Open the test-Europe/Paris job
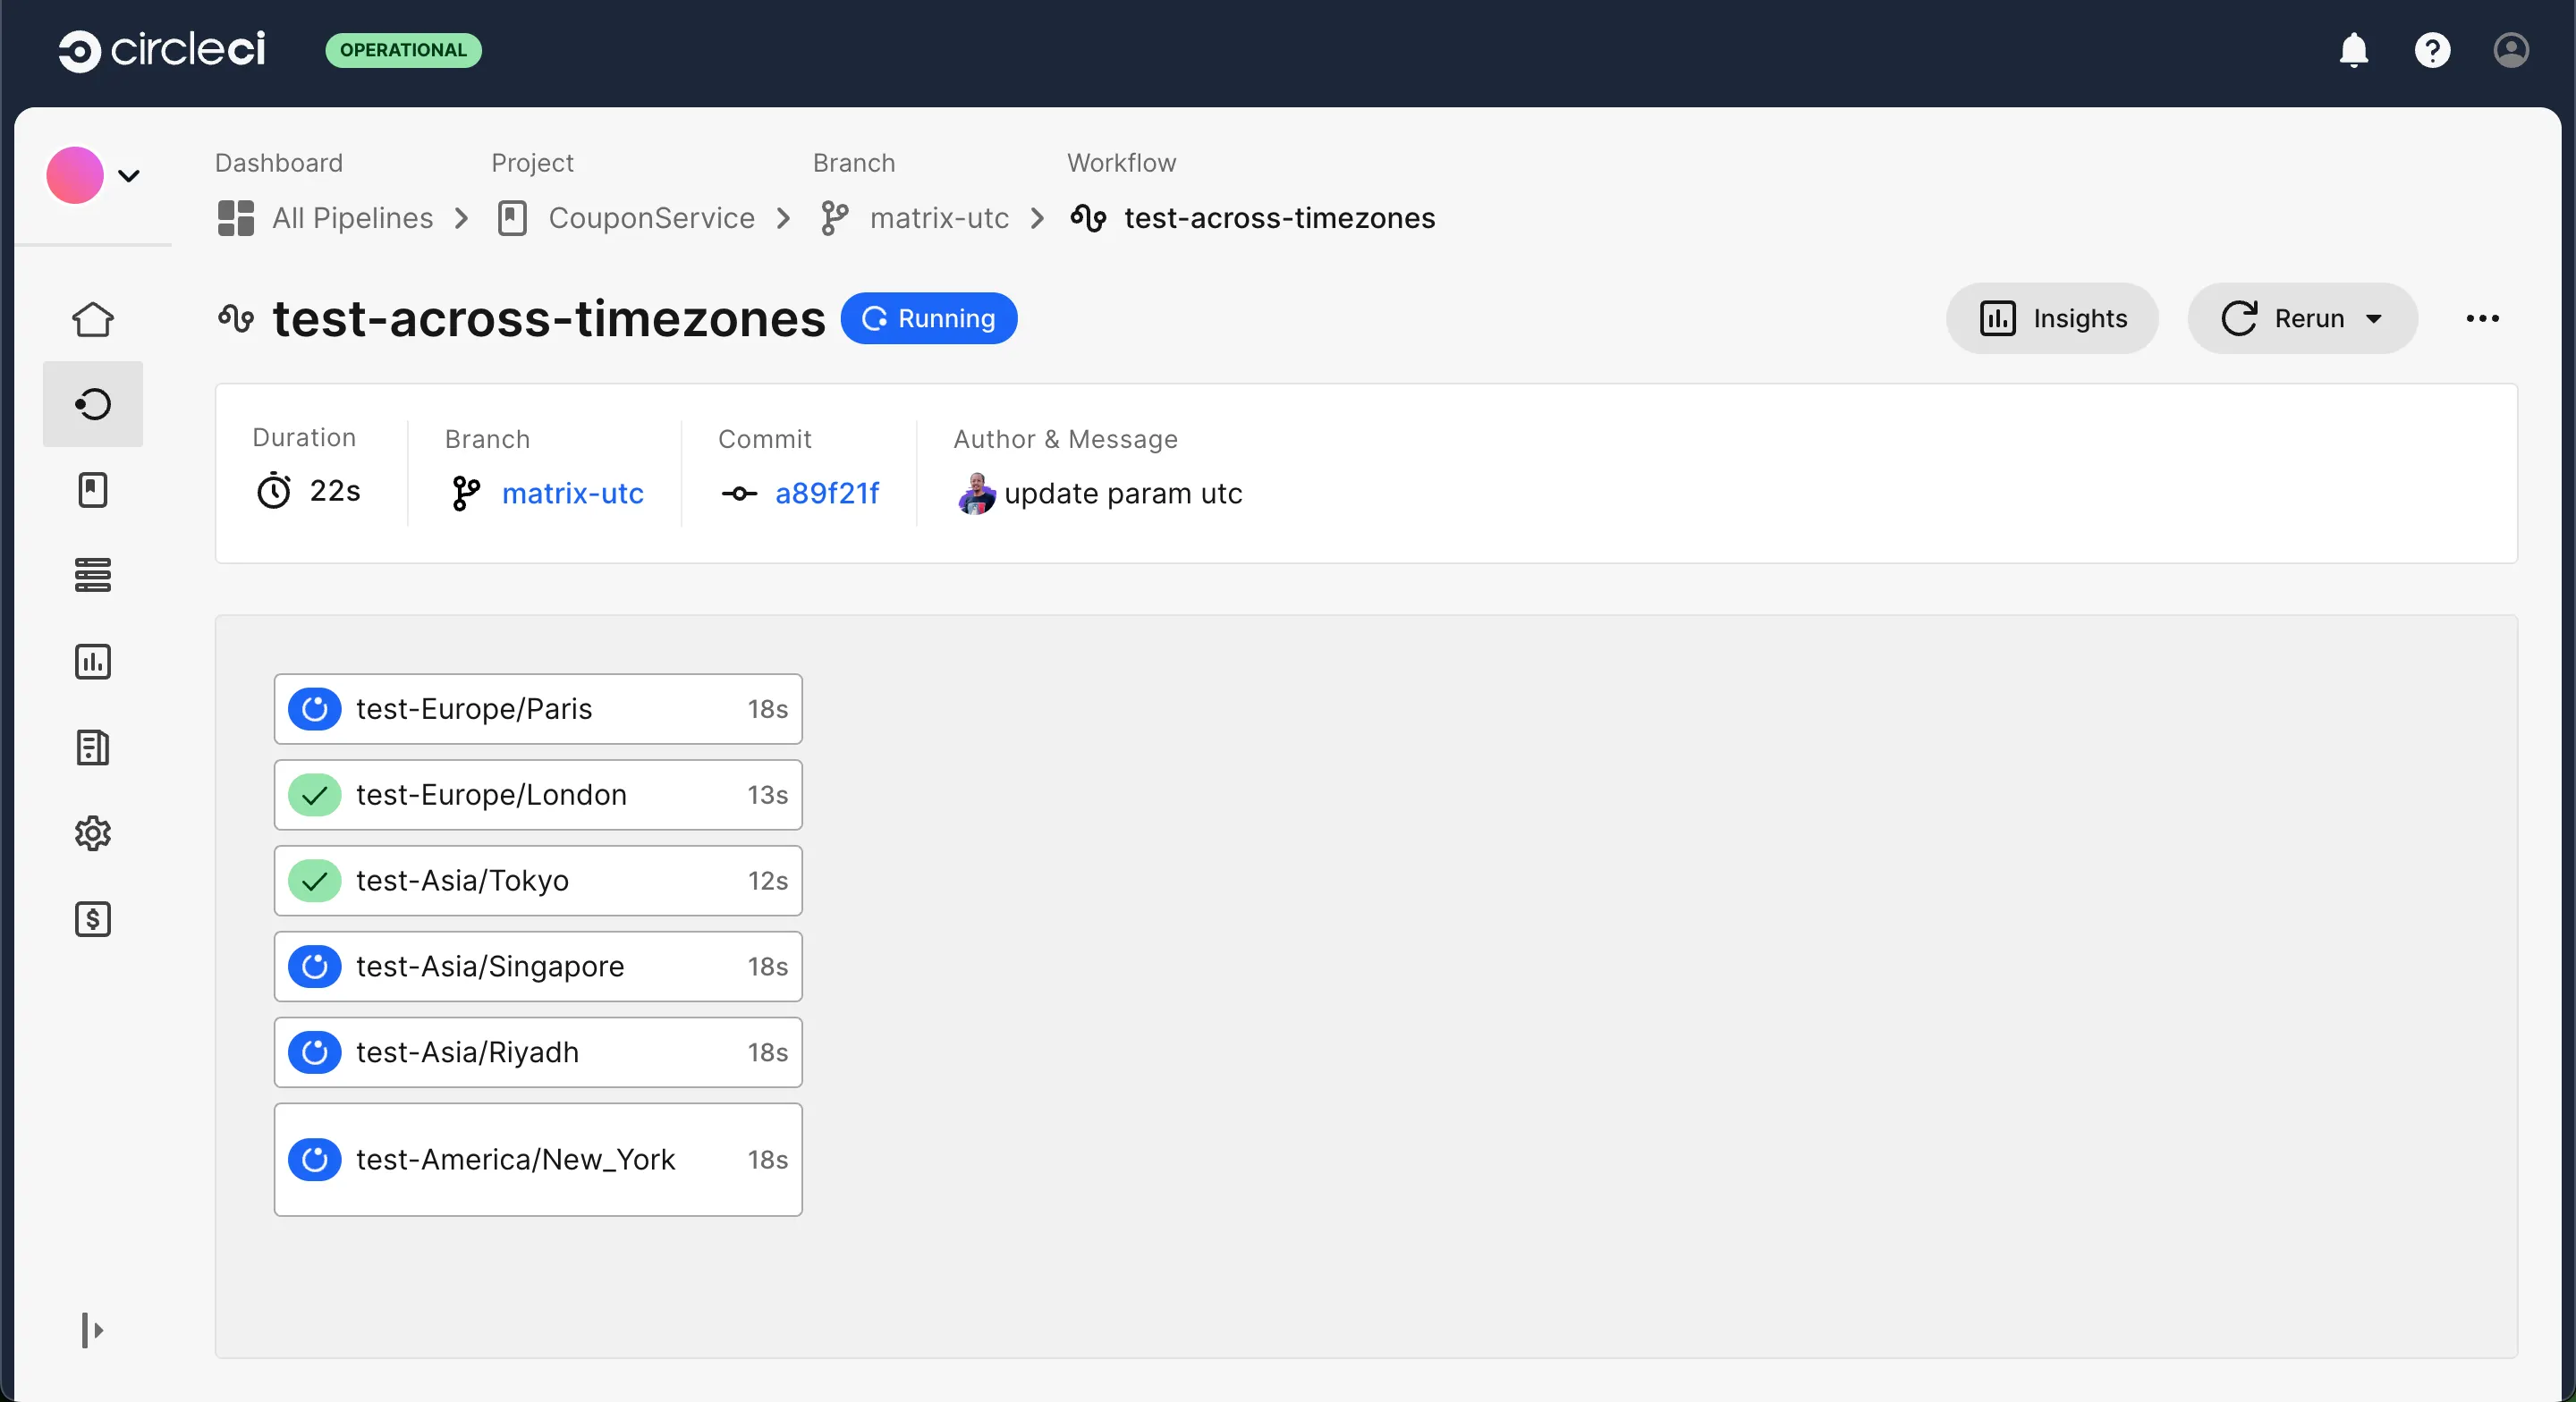The height and width of the screenshot is (1402, 2576). (538, 709)
